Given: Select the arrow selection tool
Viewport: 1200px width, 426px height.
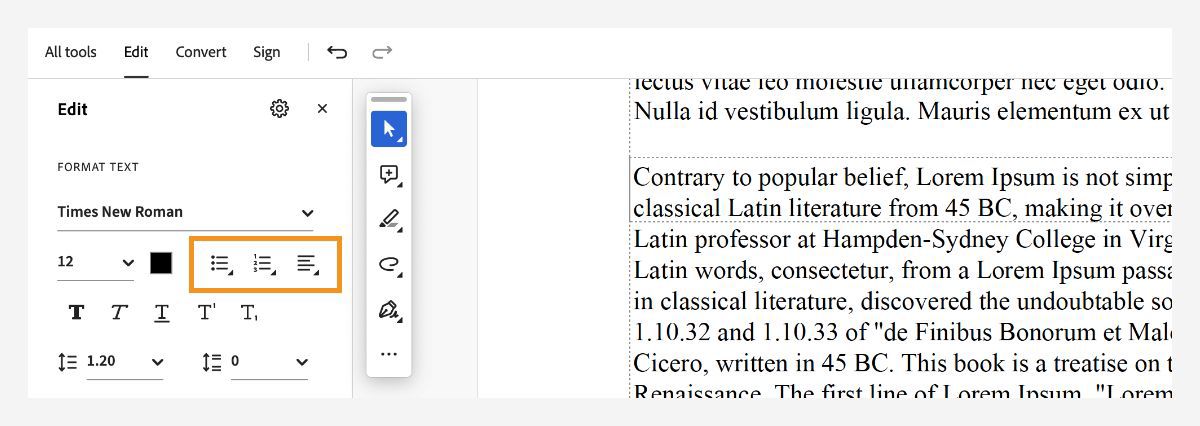Looking at the screenshot, I should tap(388, 129).
